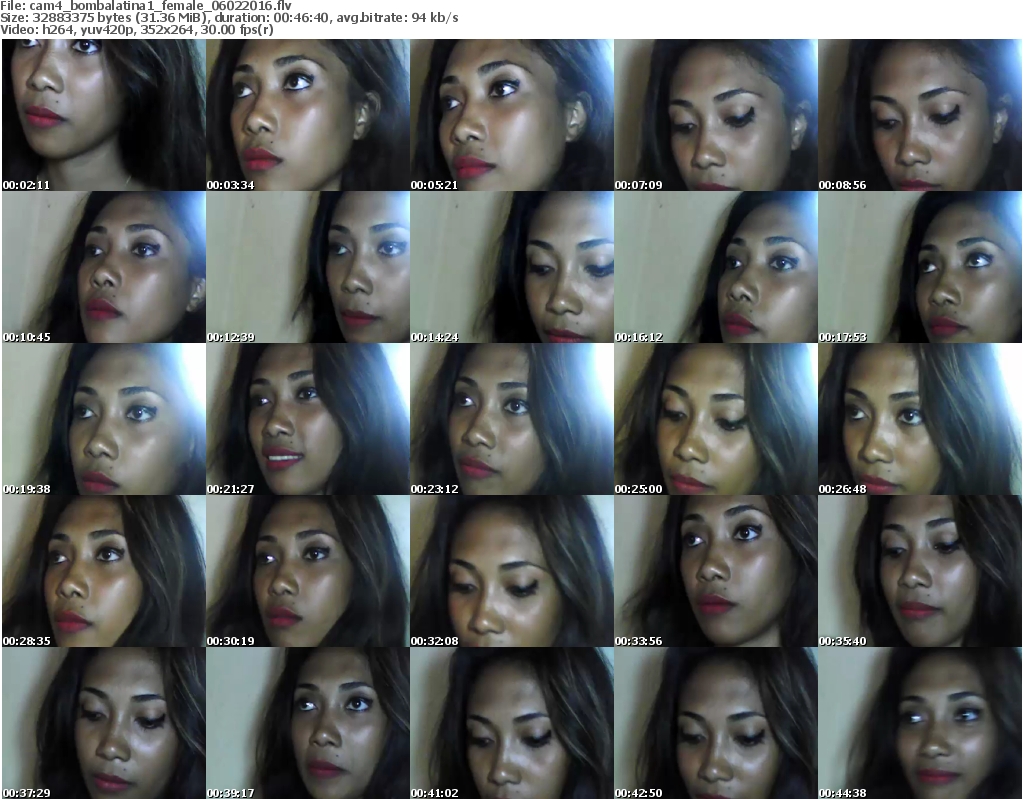Image resolution: width=1024 pixels, height=799 pixels.
Task: Choose the frame labeled 00:30:19
Action: click(x=308, y=571)
